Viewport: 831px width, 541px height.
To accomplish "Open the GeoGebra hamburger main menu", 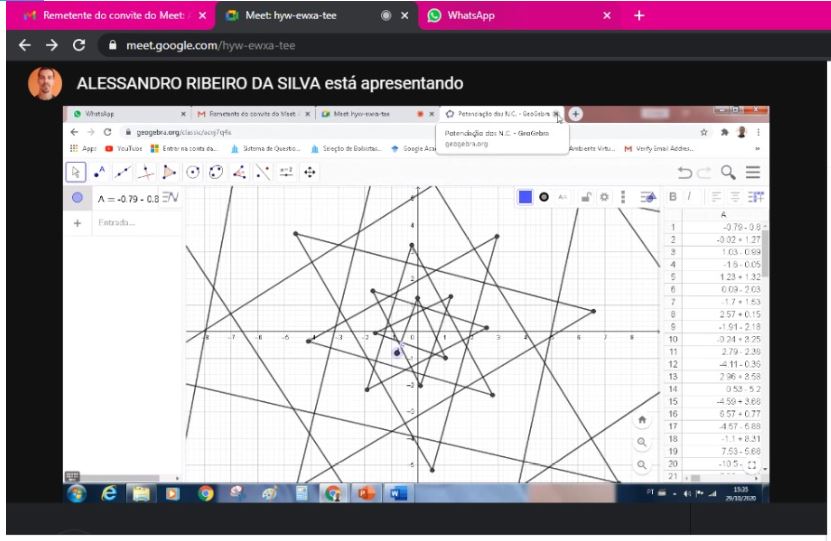I will pos(753,173).
